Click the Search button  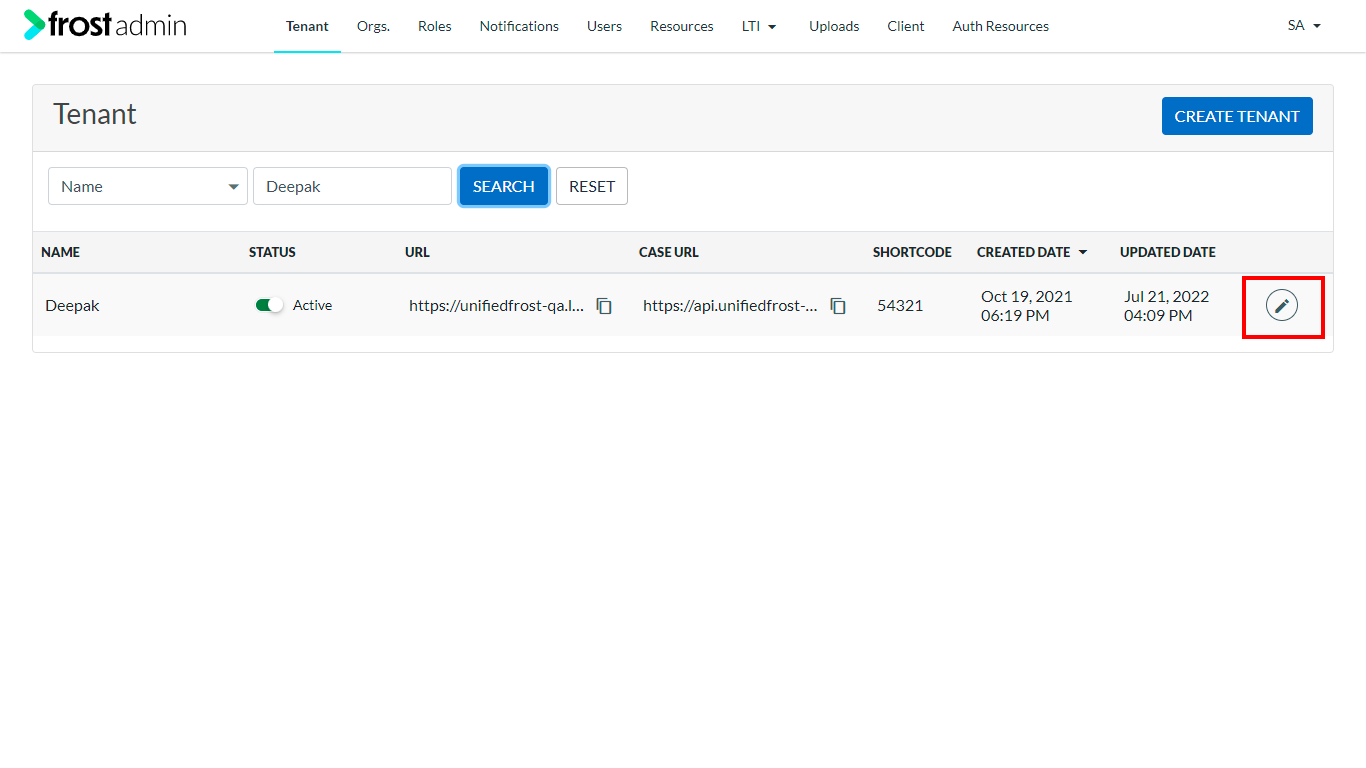tap(504, 186)
